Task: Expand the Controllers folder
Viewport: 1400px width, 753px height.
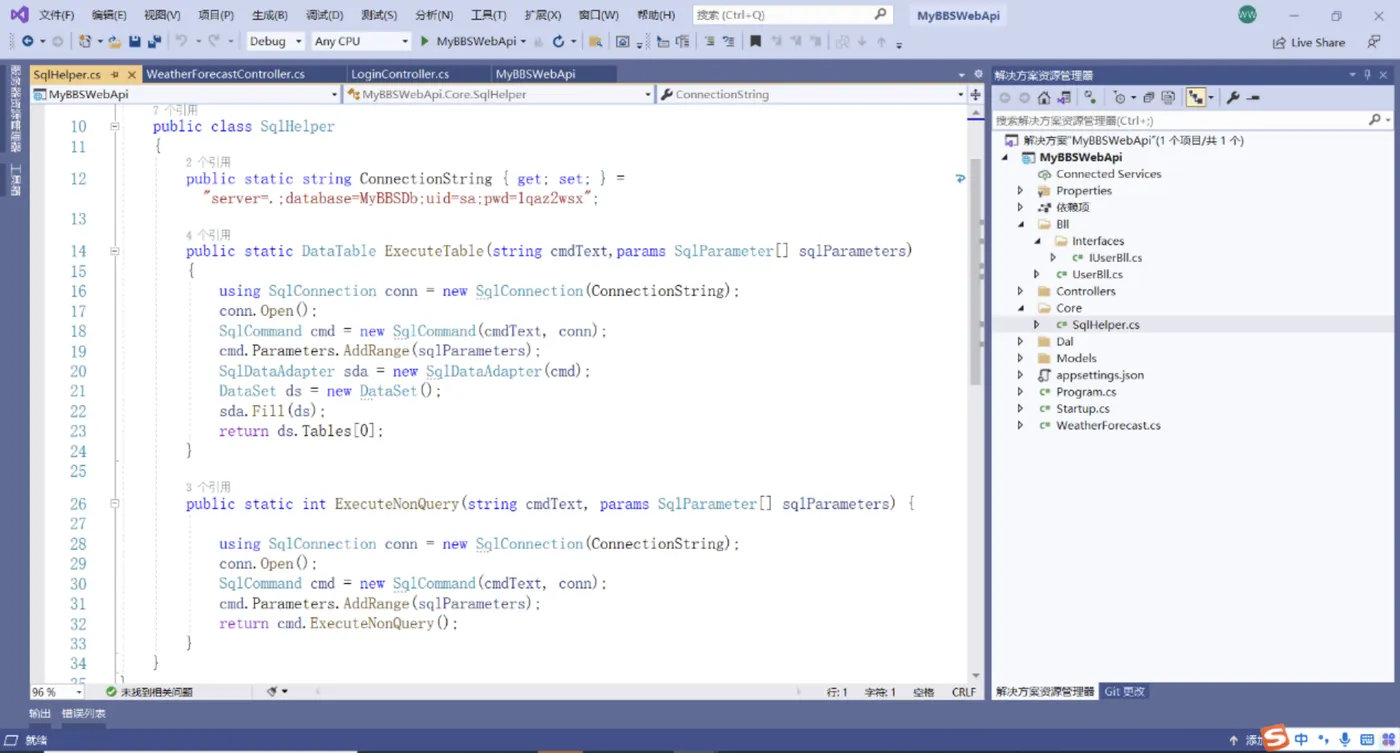Action: 1020,291
